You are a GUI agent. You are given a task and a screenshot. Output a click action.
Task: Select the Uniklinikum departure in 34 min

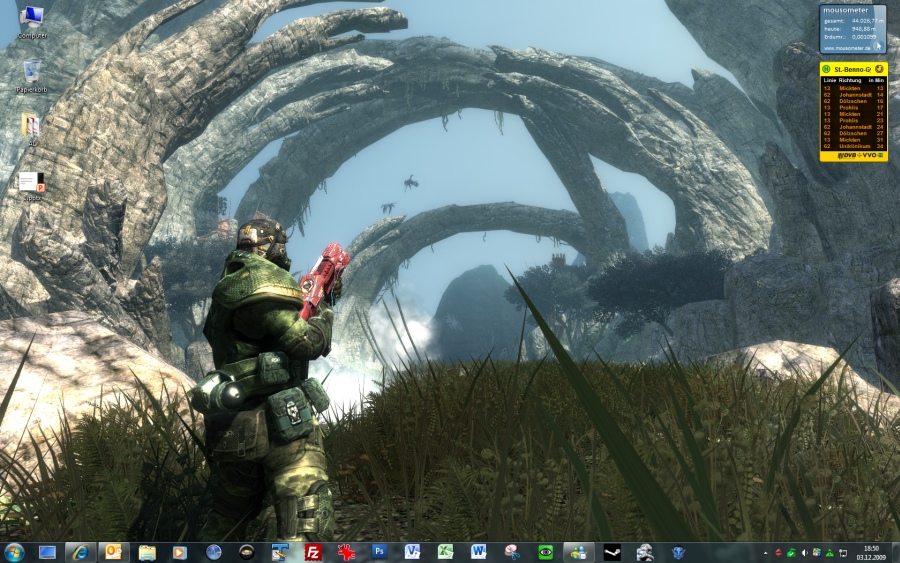[854, 146]
